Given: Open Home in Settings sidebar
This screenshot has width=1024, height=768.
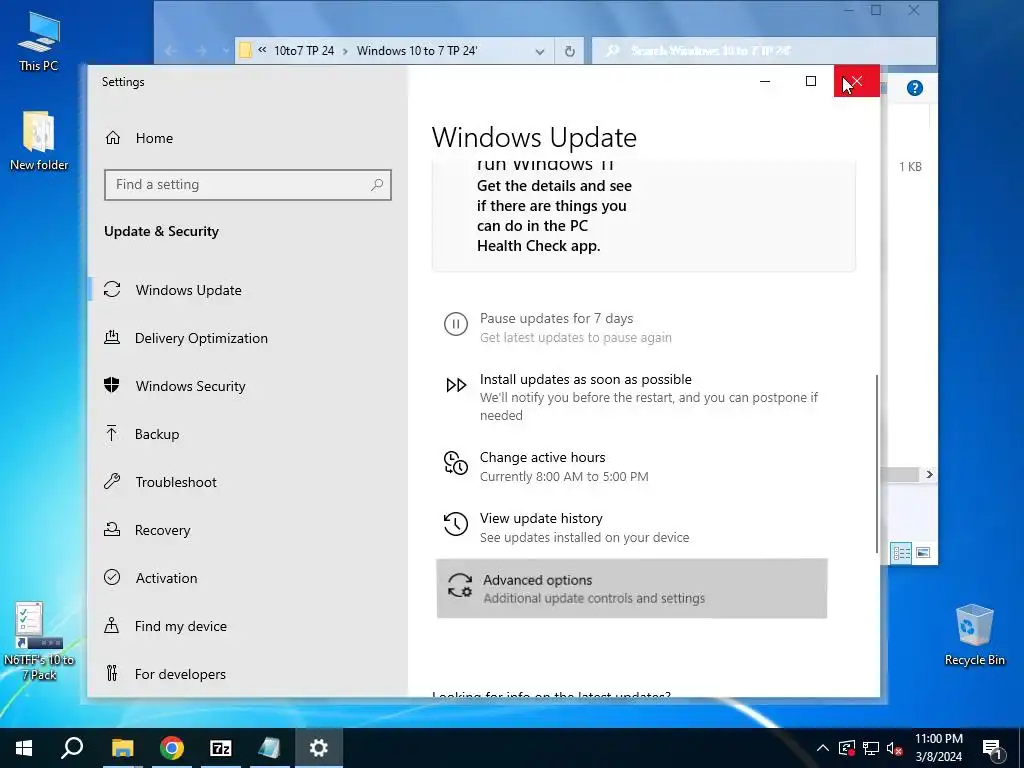Looking at the screenshot, I should (138, 138).
